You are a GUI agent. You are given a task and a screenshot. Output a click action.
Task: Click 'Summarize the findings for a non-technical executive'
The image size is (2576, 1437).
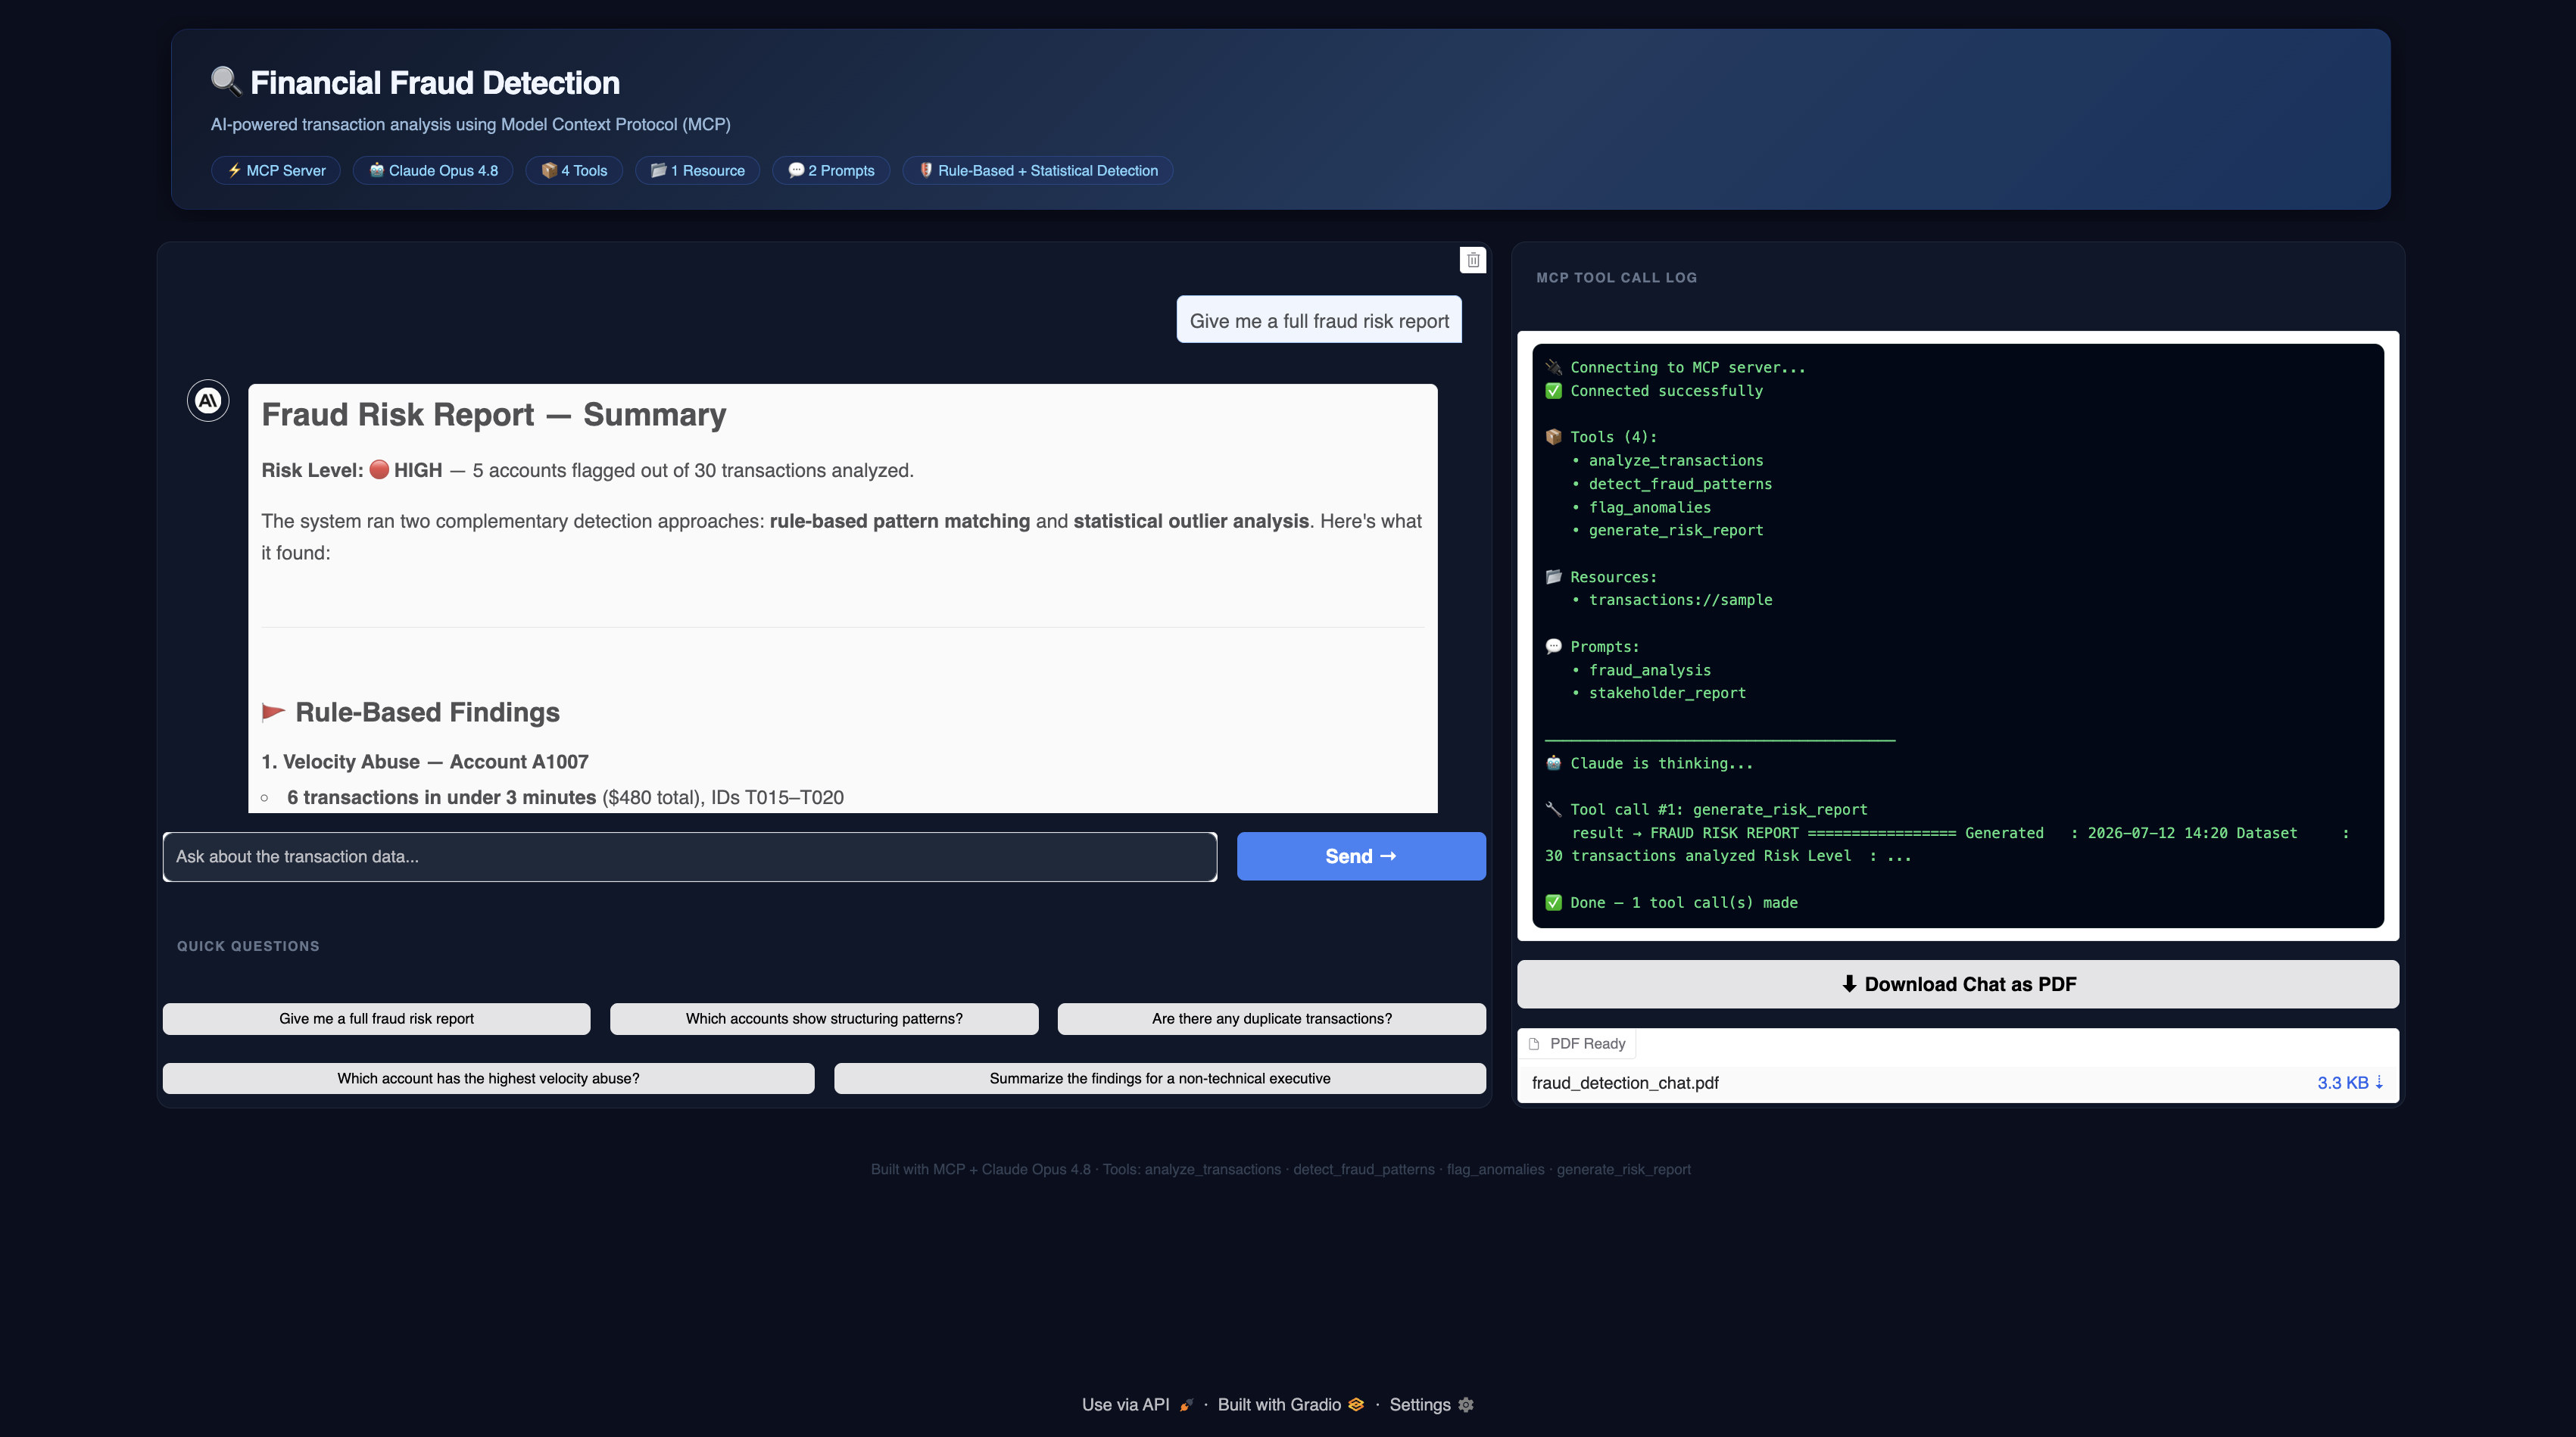1160,1079
